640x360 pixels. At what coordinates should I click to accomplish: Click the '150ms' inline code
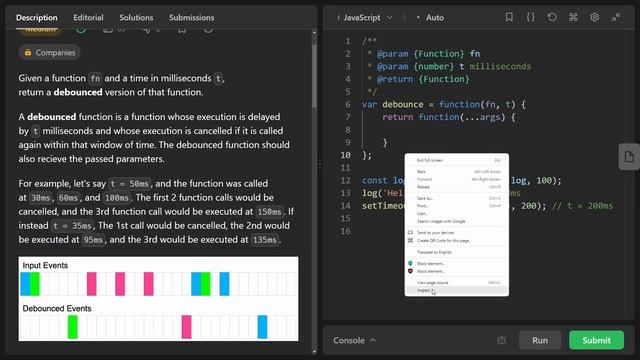tap(269, 212)
